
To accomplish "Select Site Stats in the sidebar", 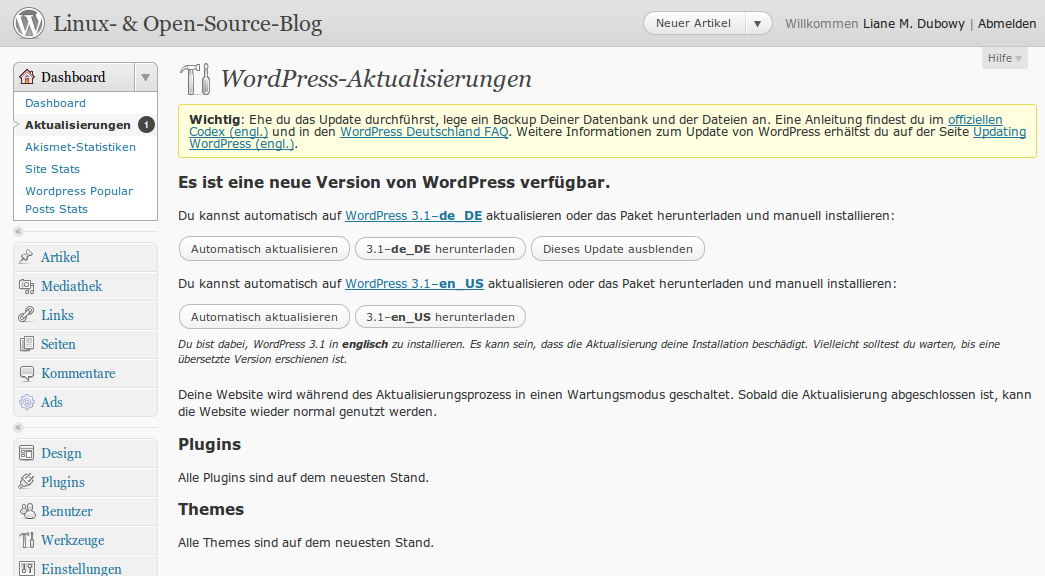I will (x=52, y=168).
